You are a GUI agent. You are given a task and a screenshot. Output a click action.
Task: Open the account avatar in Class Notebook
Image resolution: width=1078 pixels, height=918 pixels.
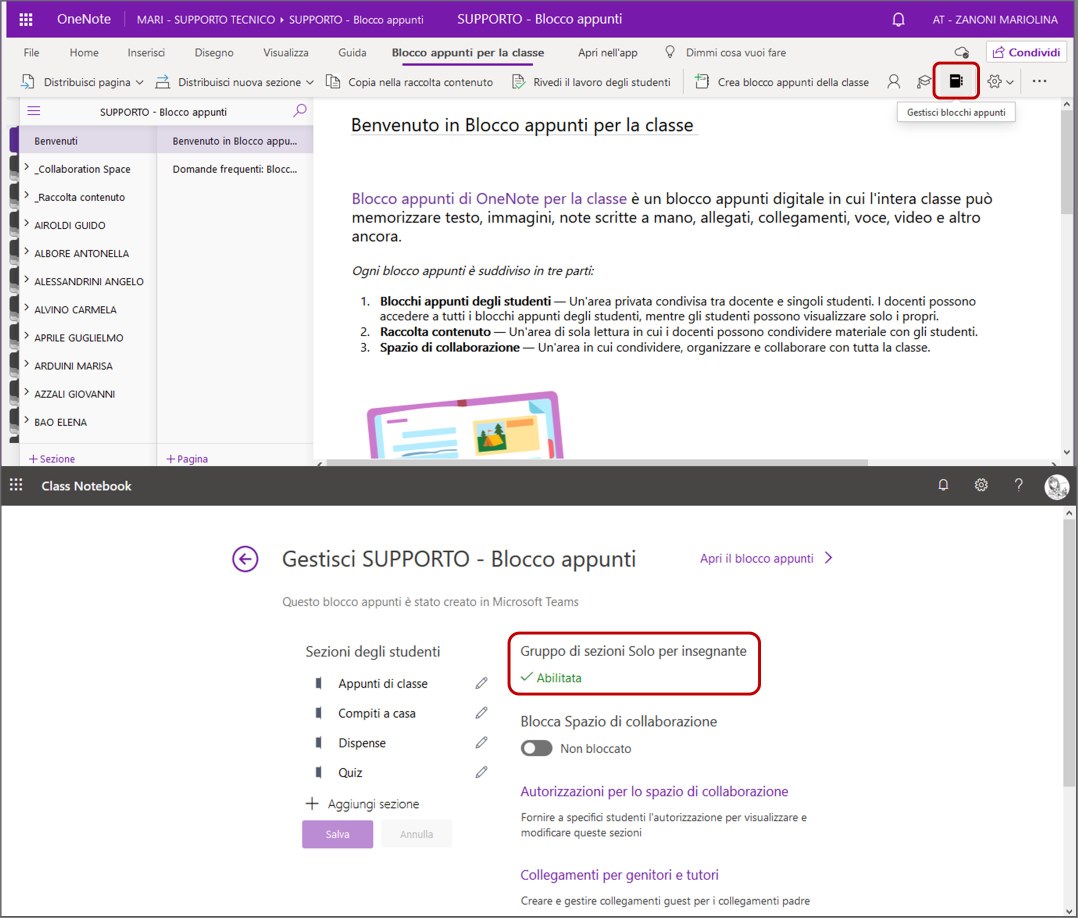click(1057, 486)
